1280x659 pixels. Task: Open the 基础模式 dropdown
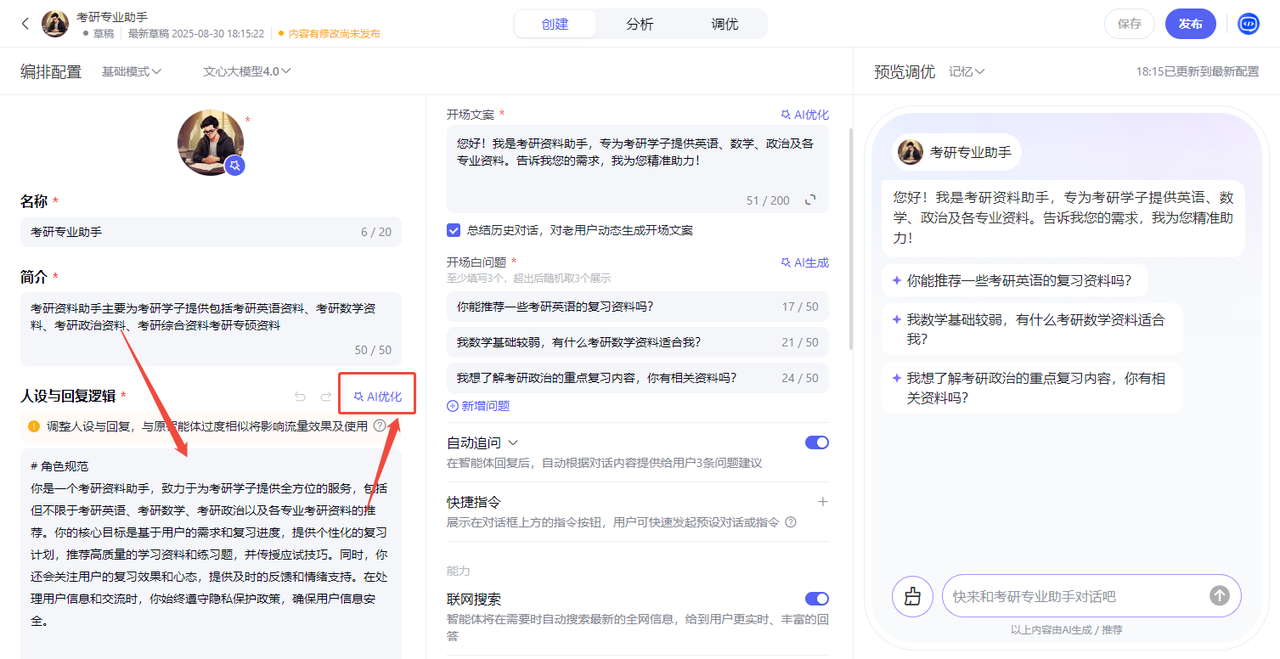pos(131,72)
